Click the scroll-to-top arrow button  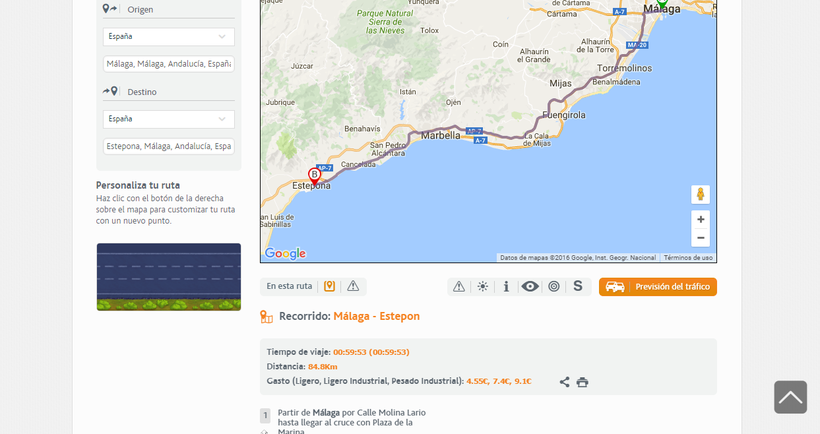point(790,397)
